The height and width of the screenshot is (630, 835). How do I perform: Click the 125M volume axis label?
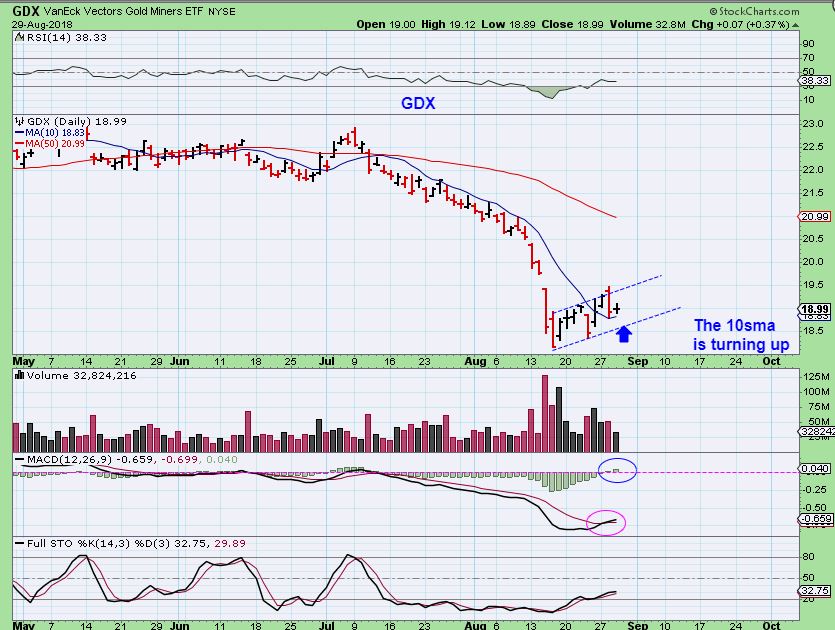(x=816, y=377)
